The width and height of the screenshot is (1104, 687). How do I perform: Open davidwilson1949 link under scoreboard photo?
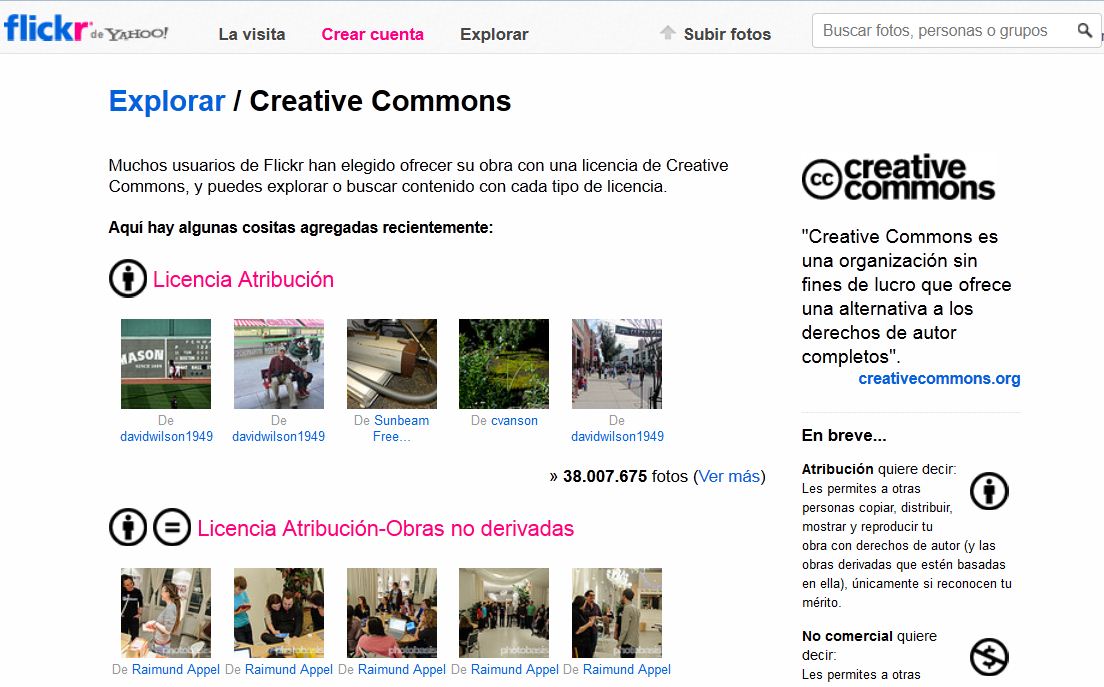pyautogui.click(x=166, y=436)
